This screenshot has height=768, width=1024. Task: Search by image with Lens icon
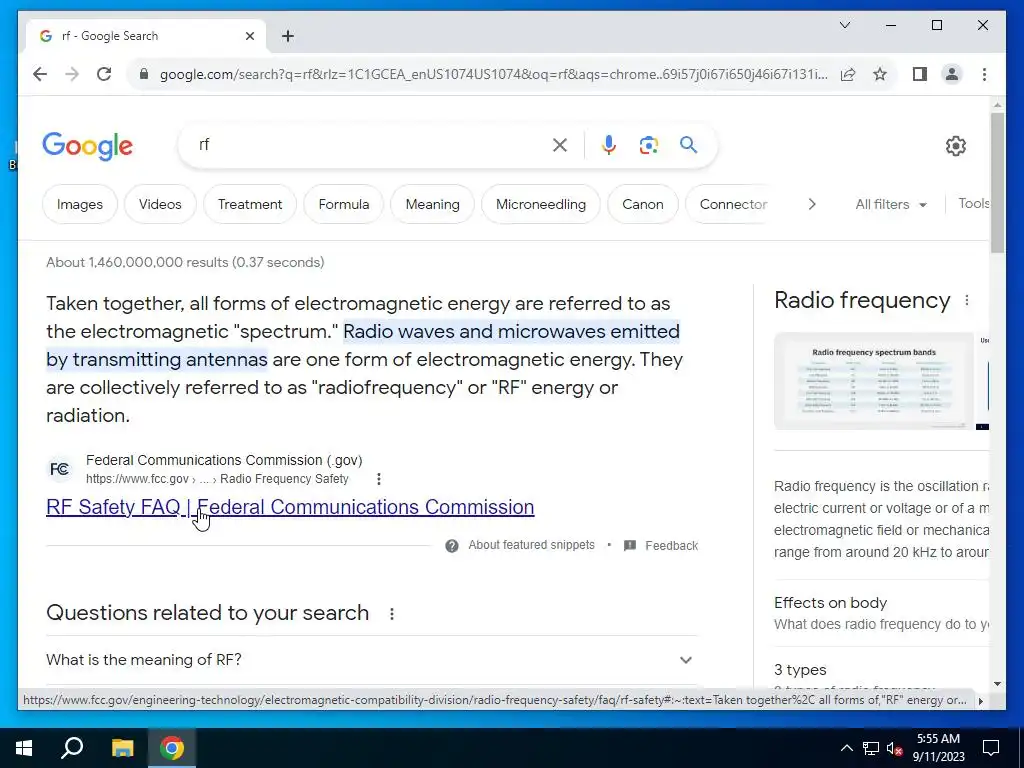tap(648, 145)
